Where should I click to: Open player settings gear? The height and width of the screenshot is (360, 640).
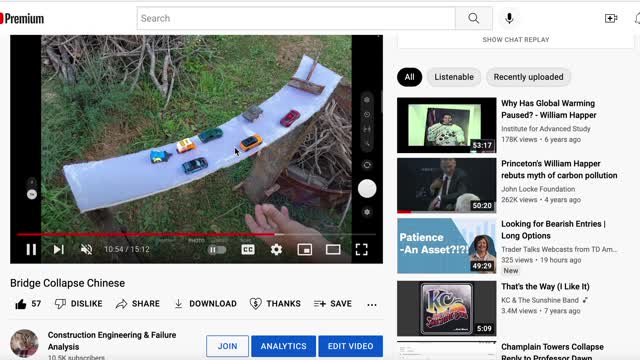[x=276, y=249]
